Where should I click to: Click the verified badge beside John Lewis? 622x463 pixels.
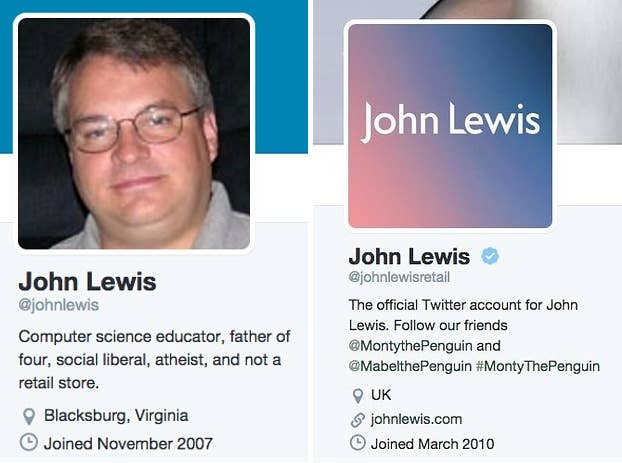point(490,256)
